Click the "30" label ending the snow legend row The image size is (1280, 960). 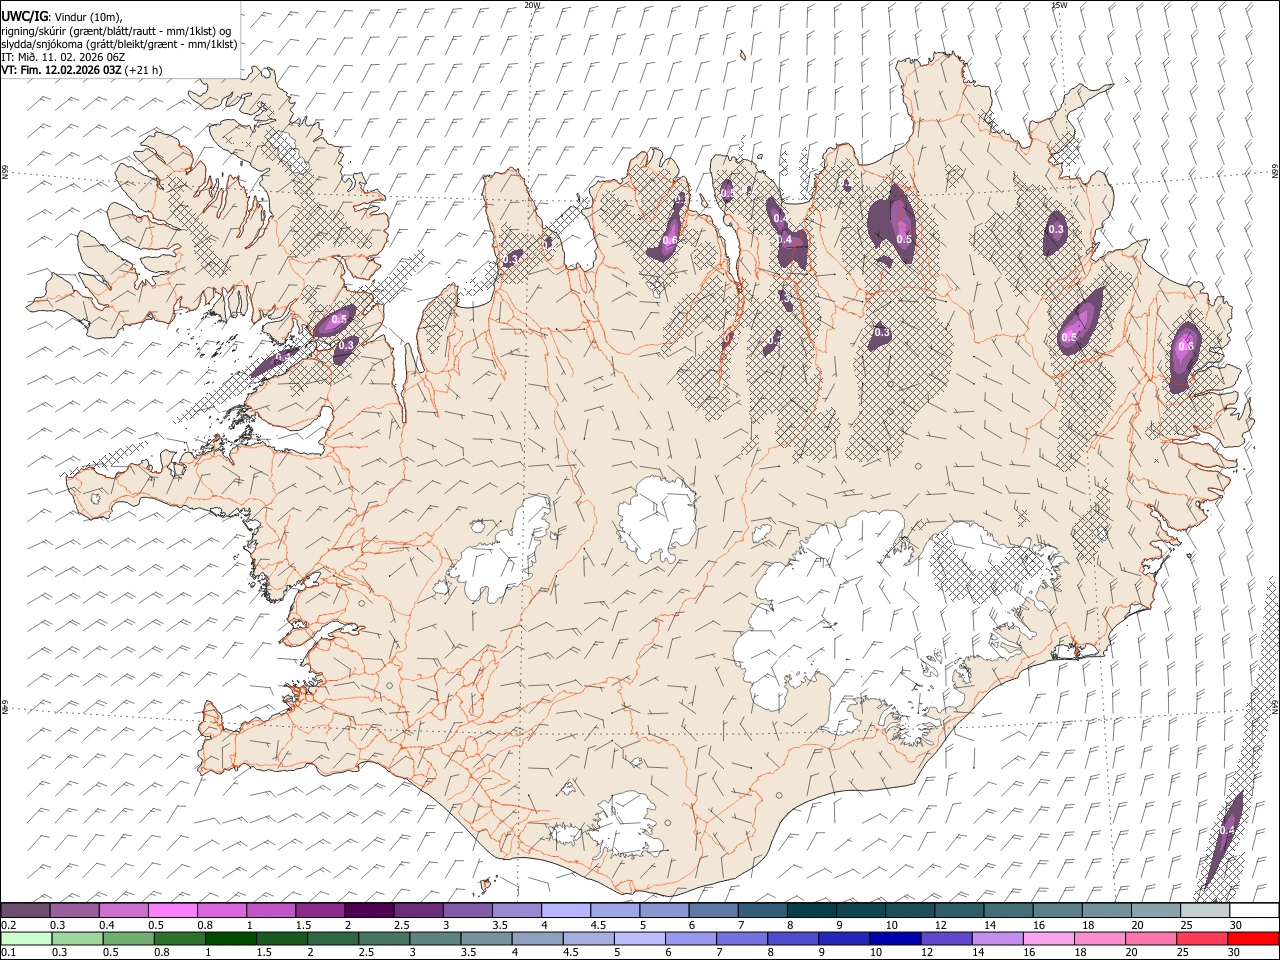(1235, 925)
